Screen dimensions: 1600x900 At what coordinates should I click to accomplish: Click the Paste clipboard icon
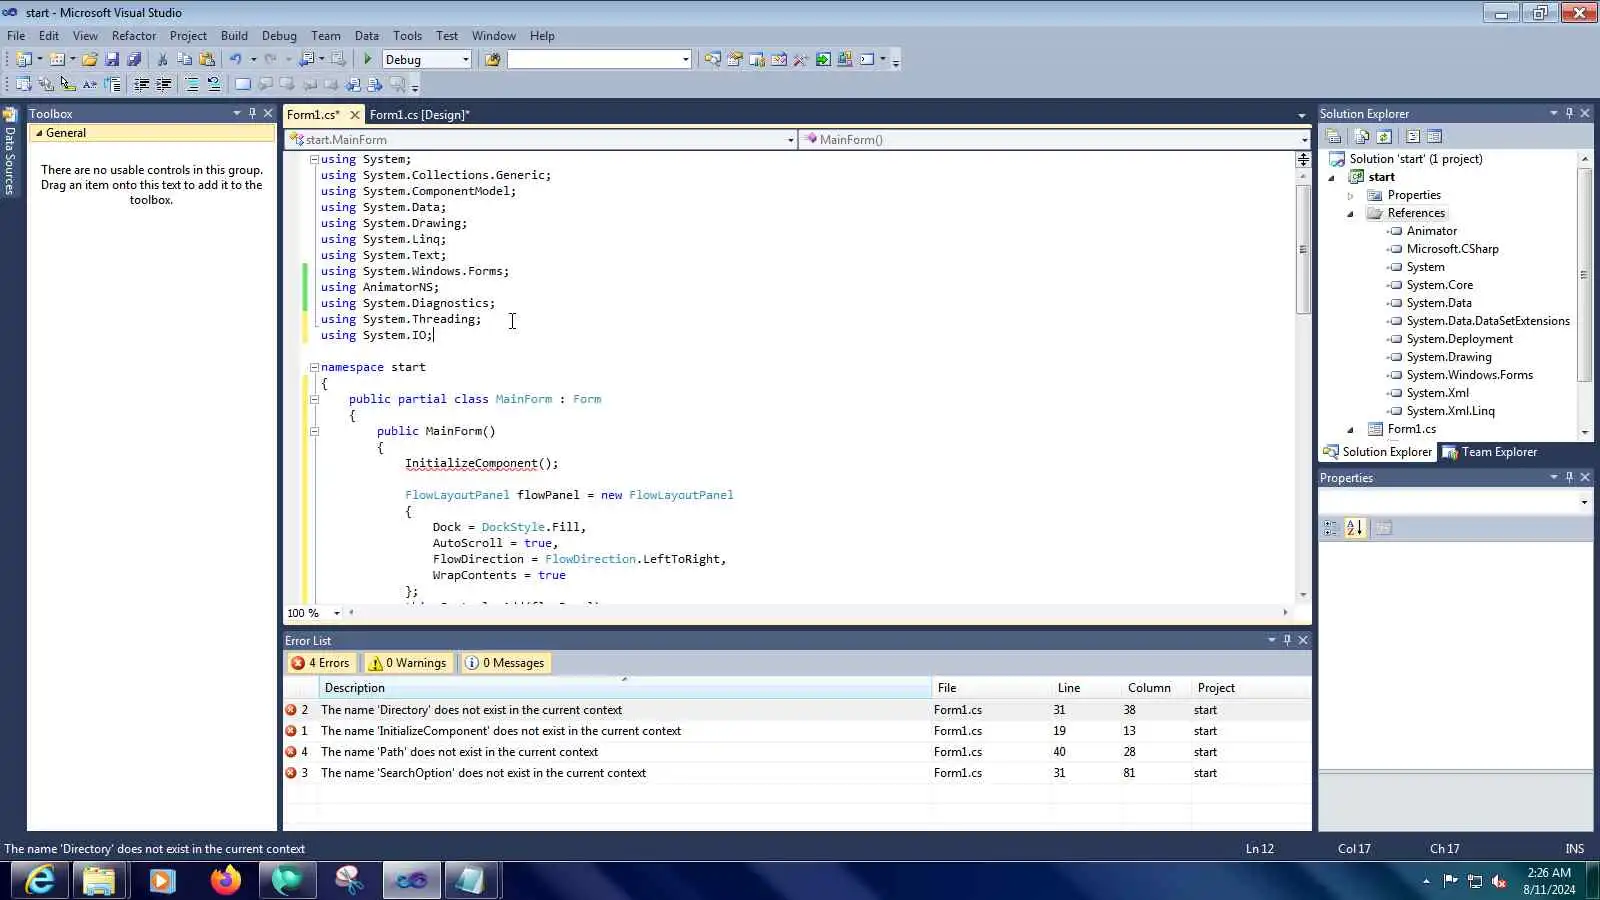point(207,60)
